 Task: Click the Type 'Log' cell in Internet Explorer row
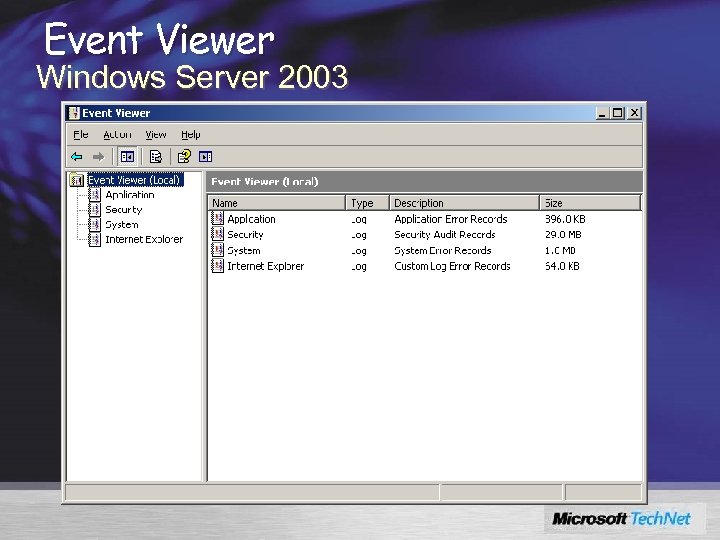click(359, 266)
